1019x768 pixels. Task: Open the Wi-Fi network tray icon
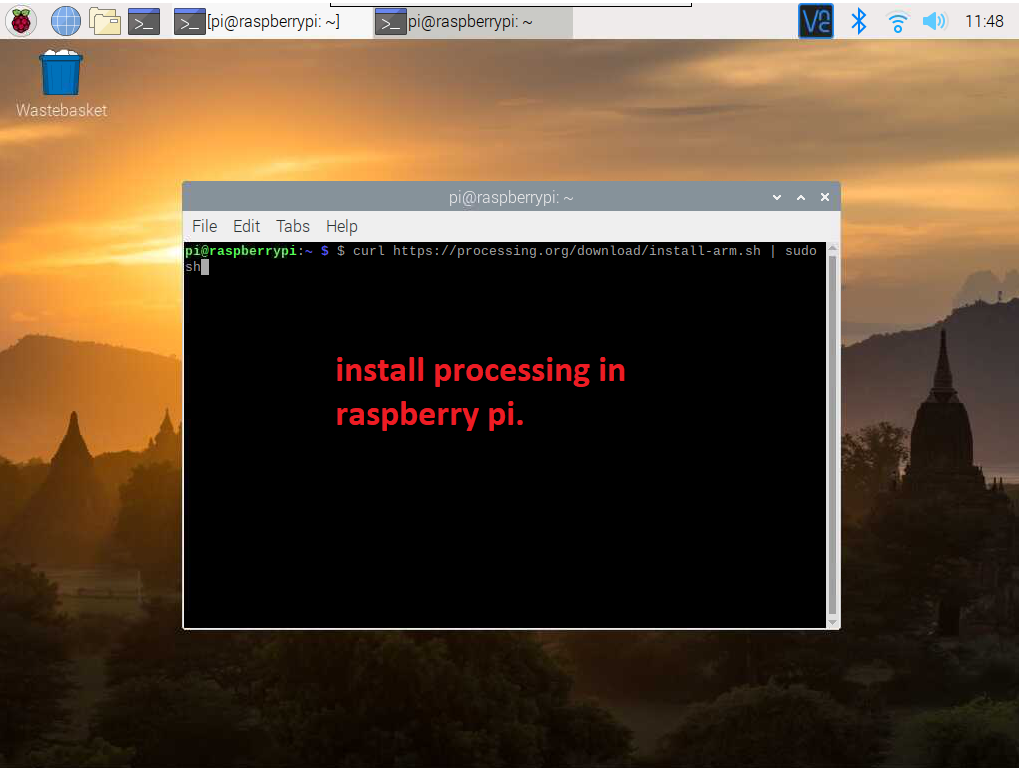898,21
